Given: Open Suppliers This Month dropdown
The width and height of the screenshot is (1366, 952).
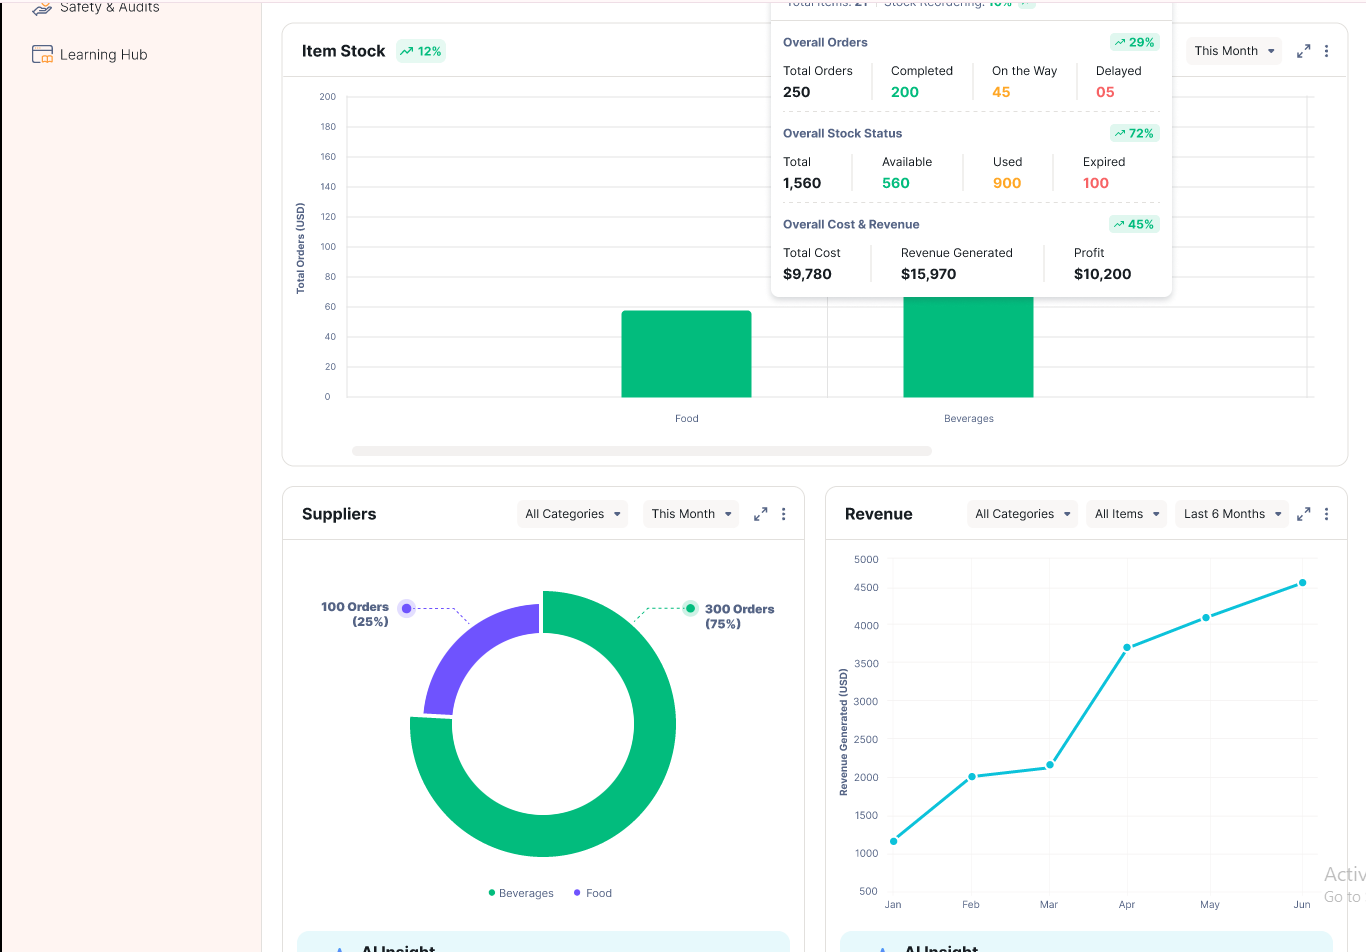Looking at the screenshot, I should (691, 514).
